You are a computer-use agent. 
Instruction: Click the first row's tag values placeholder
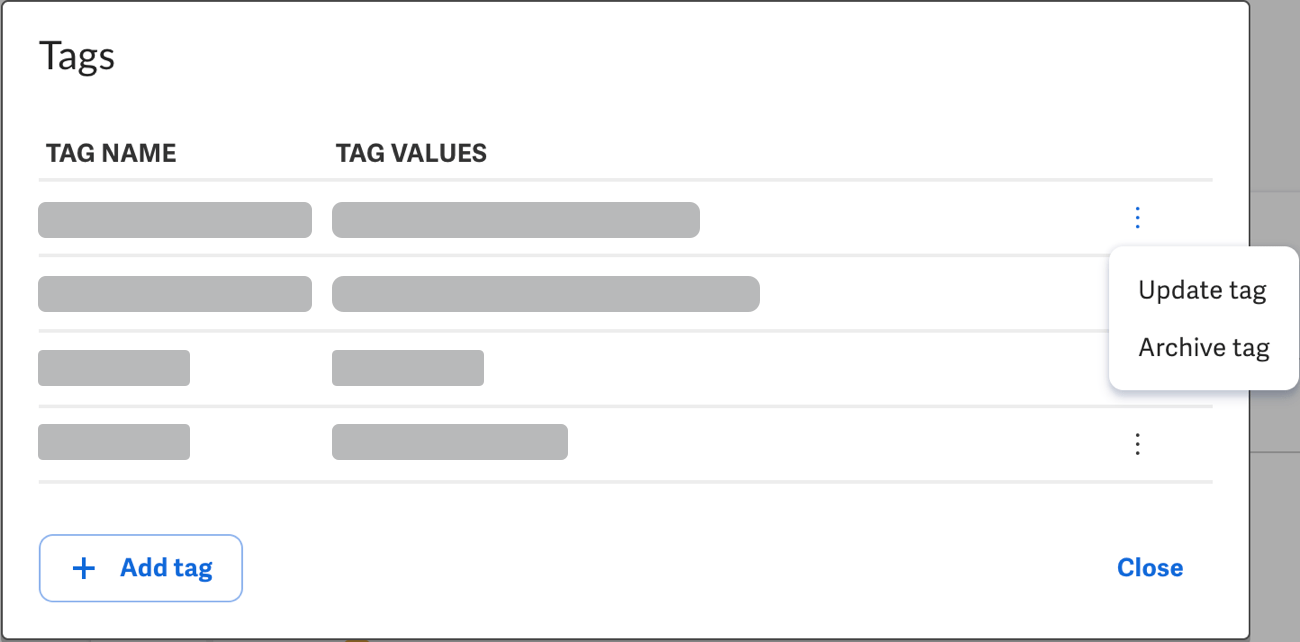(x=516, y=219)
